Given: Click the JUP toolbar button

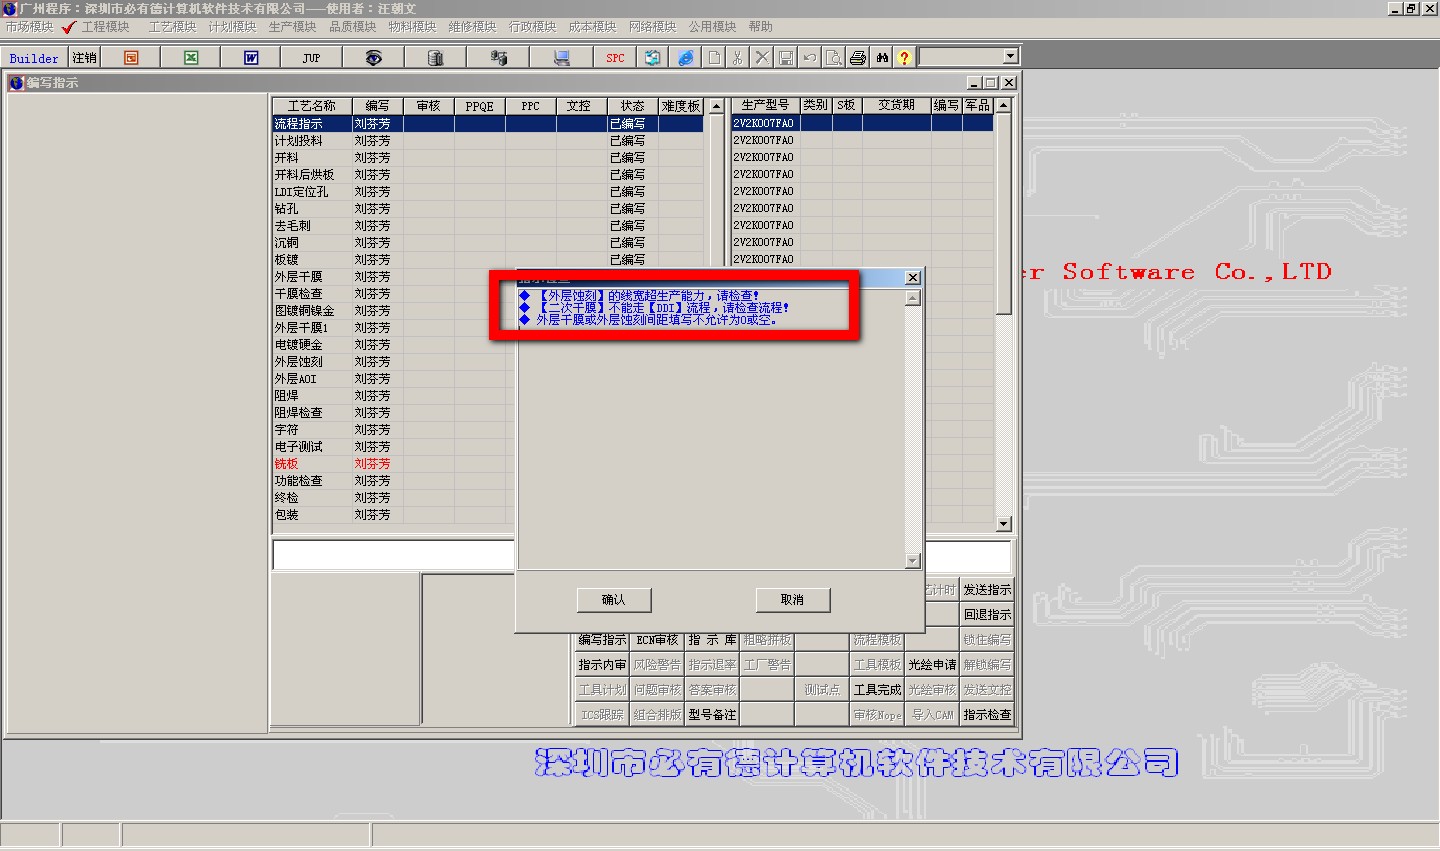Looking at the screenshot, I should [x=311, y=58].
